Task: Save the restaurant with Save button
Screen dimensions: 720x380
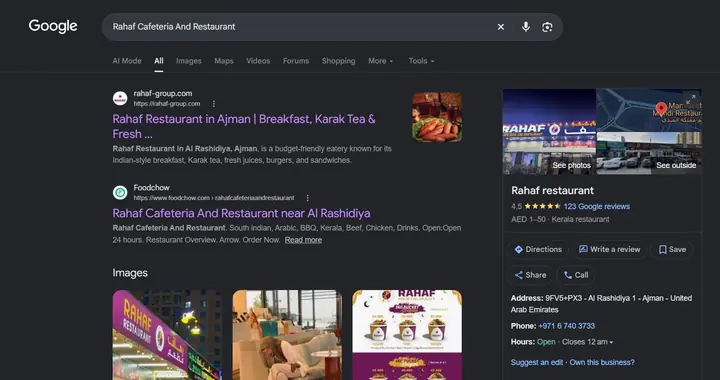Action: tap(672, 250)
